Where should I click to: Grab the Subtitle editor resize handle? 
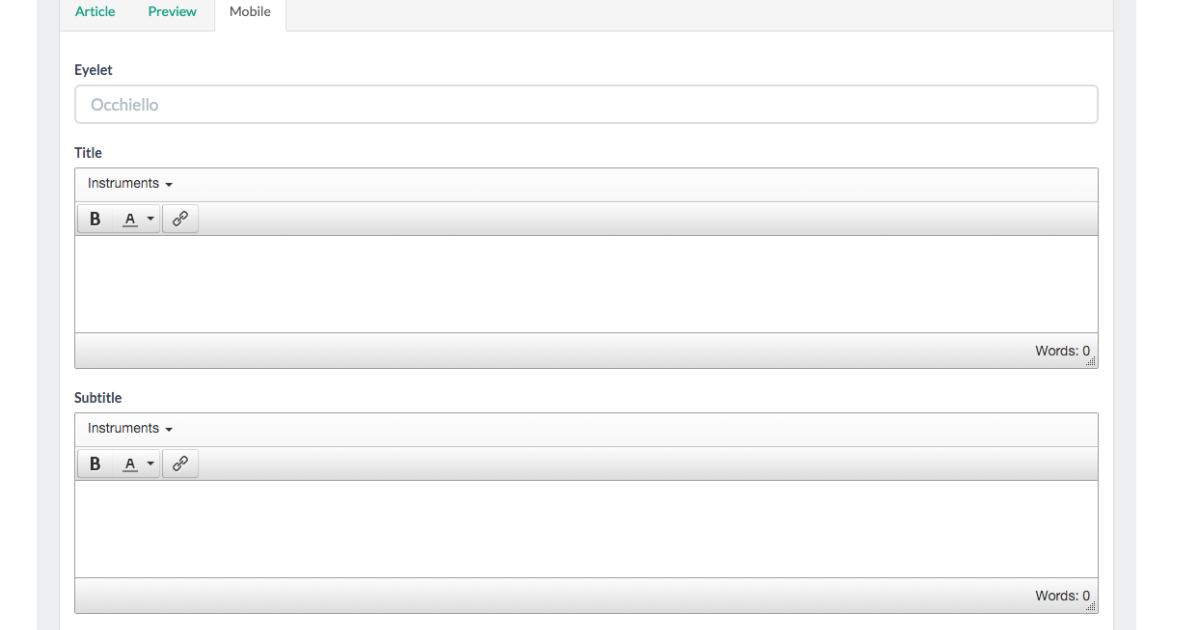[1091, 606]
